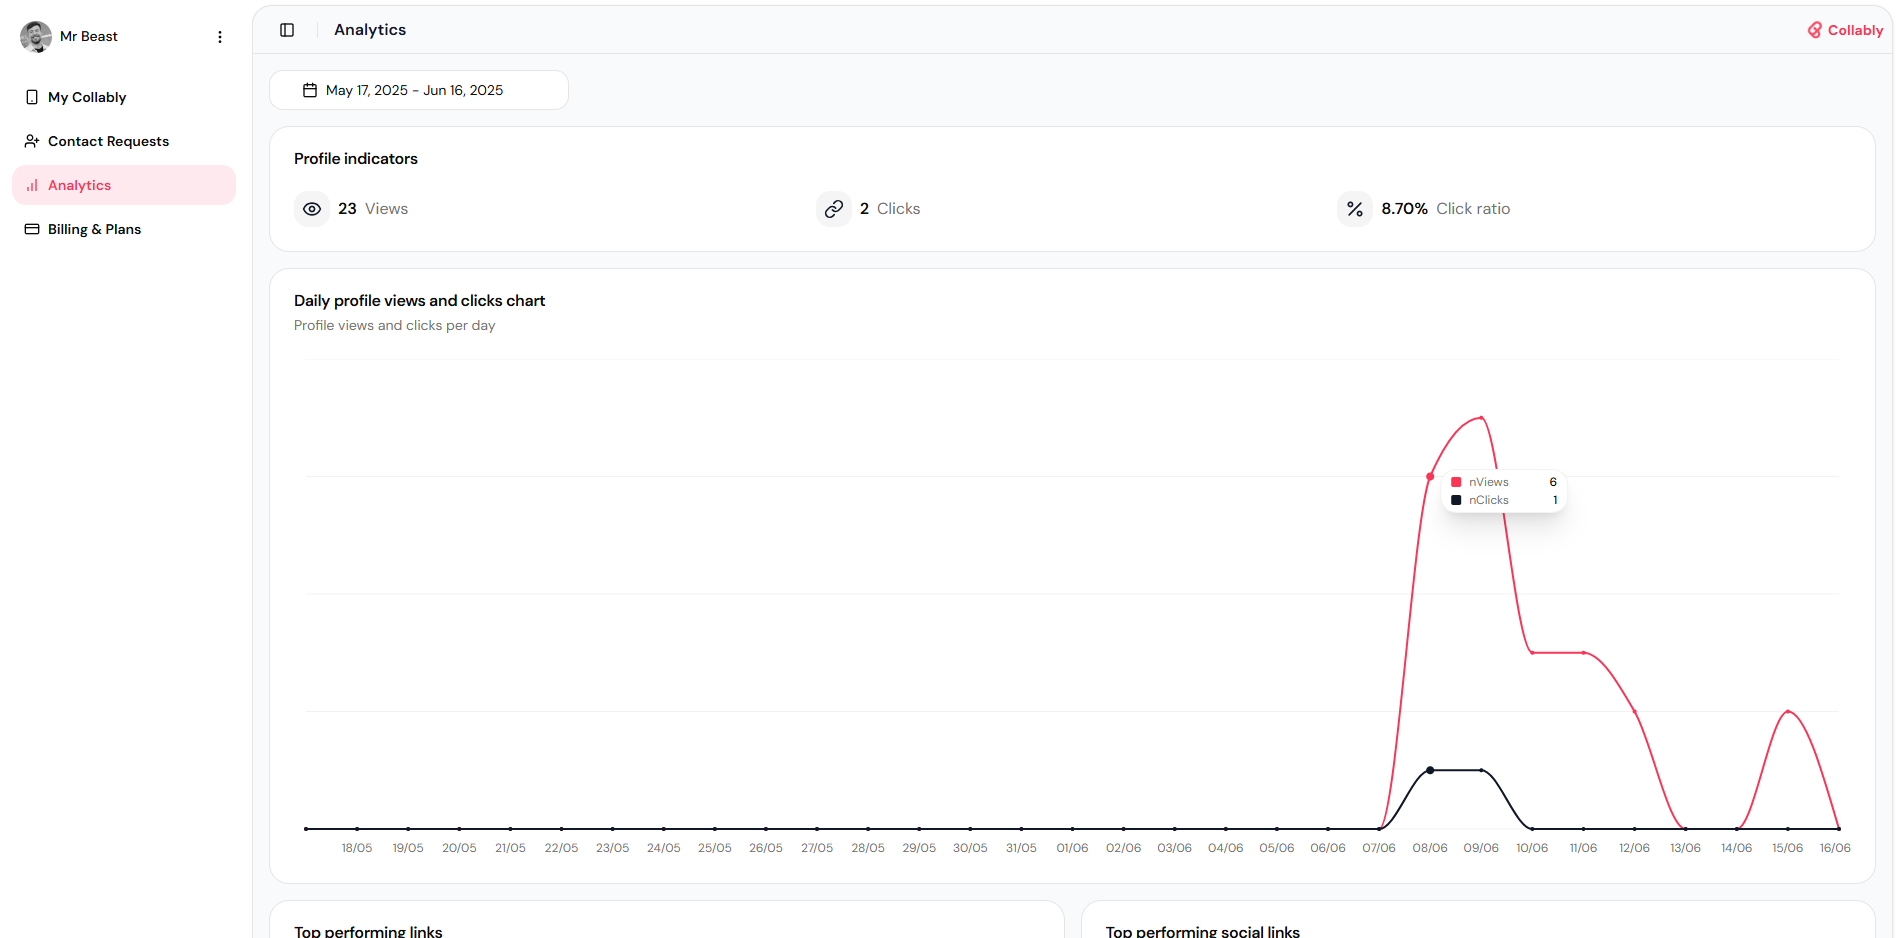
Task: Click the nClicks black legend swatch
Action: [1456, 500]
